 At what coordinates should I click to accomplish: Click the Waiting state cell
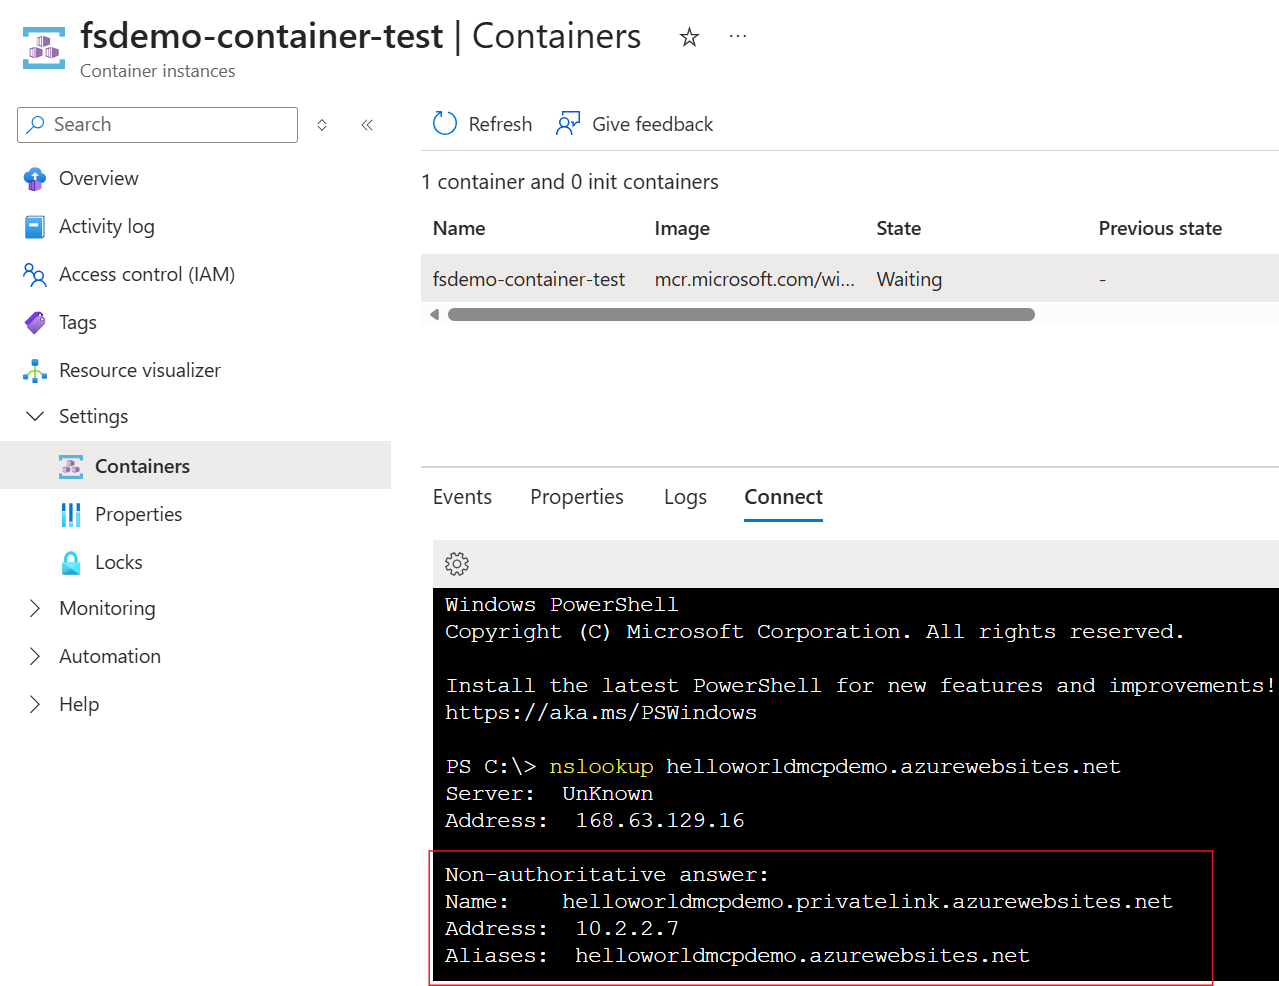click(x=909, y=280)
